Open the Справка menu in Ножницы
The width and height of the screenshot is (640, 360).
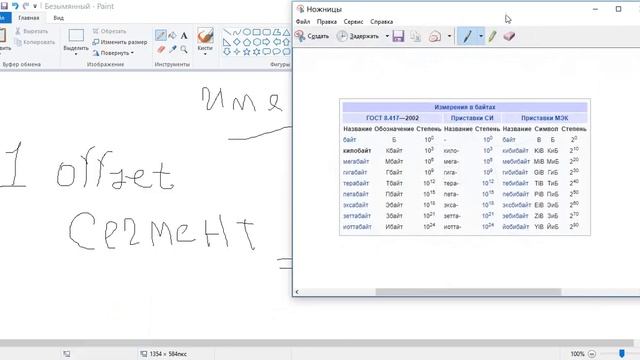tap(381, 22)
